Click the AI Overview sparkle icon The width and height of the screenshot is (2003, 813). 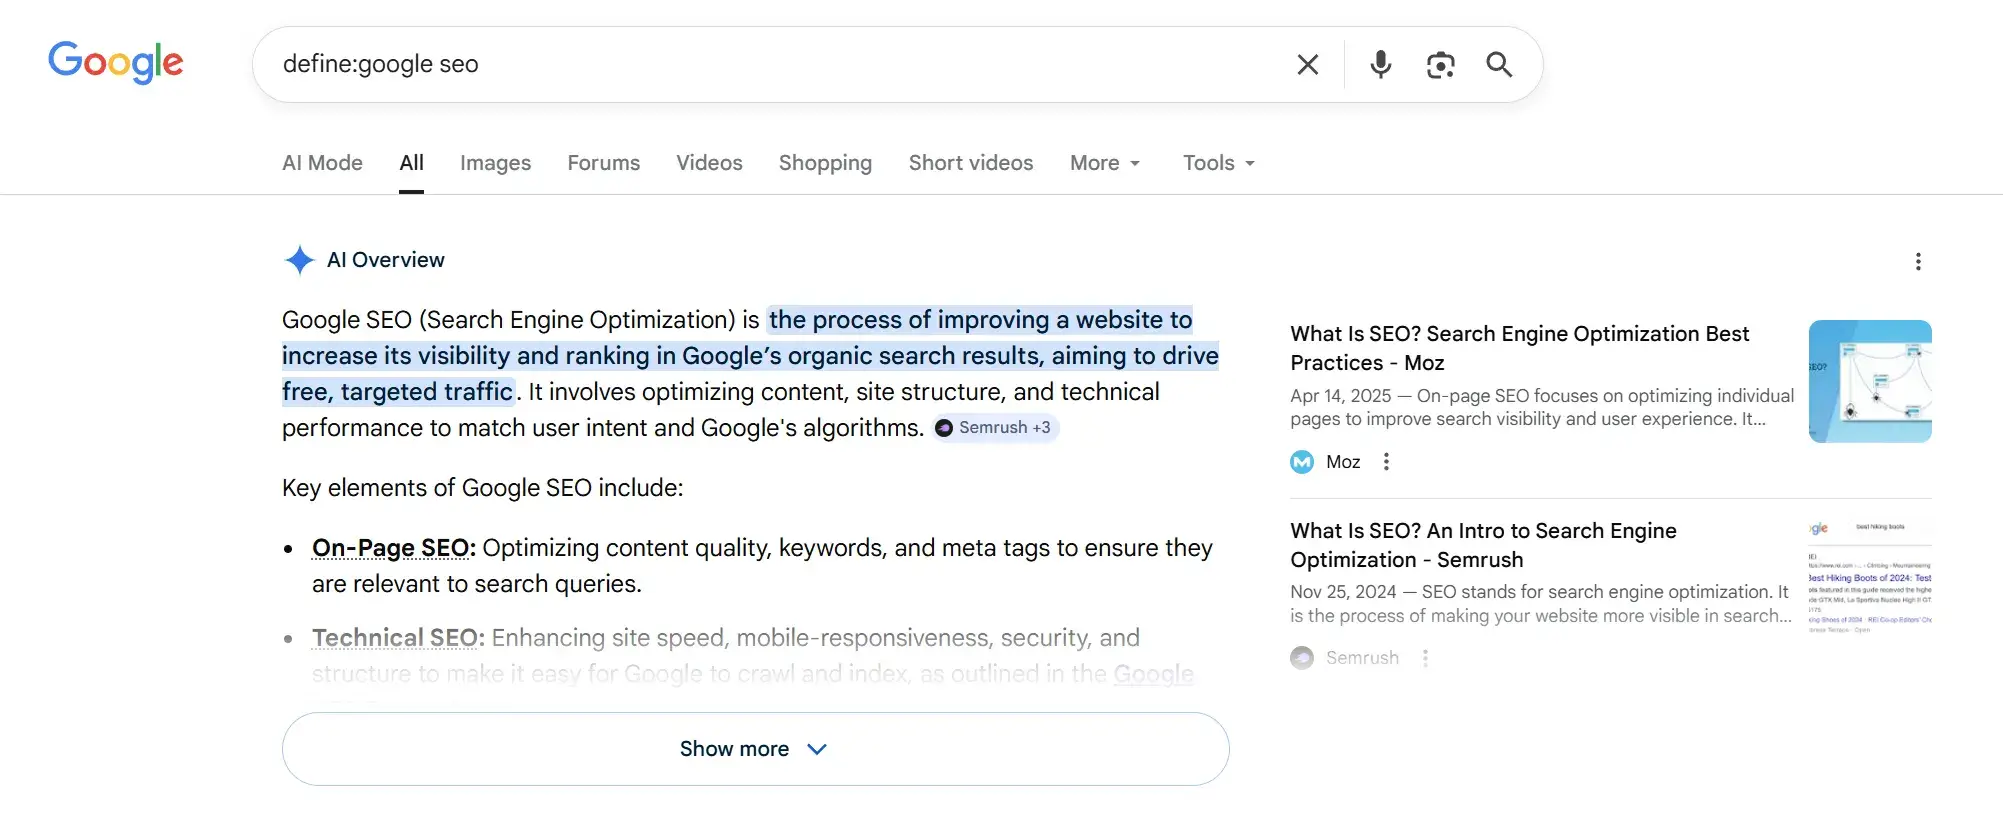[x=298, y=260]
